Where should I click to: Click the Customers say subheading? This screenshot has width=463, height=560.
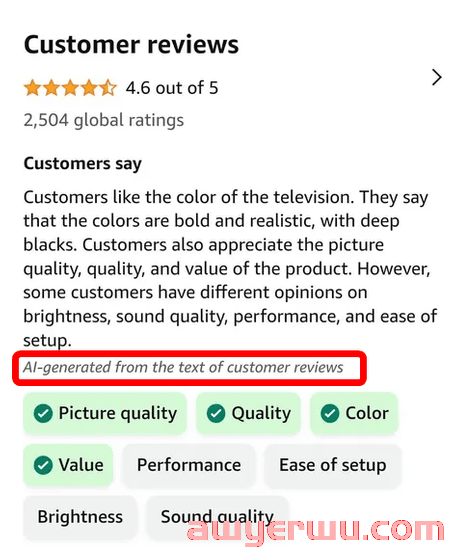83,164
